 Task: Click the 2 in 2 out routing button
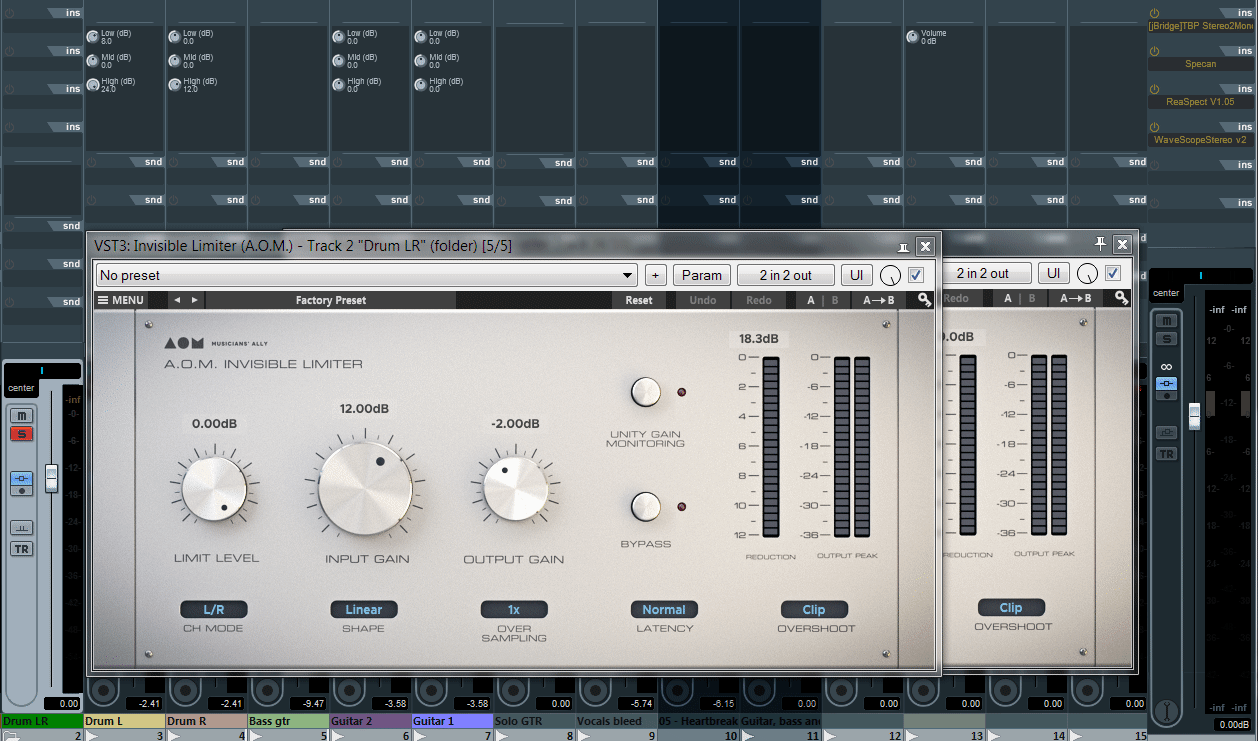click(785, 275)
